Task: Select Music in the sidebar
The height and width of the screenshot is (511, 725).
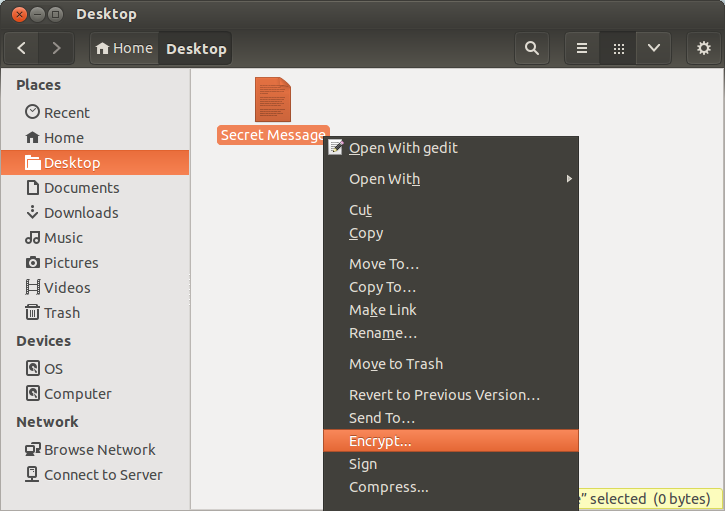Action: [x=63, y=238]
